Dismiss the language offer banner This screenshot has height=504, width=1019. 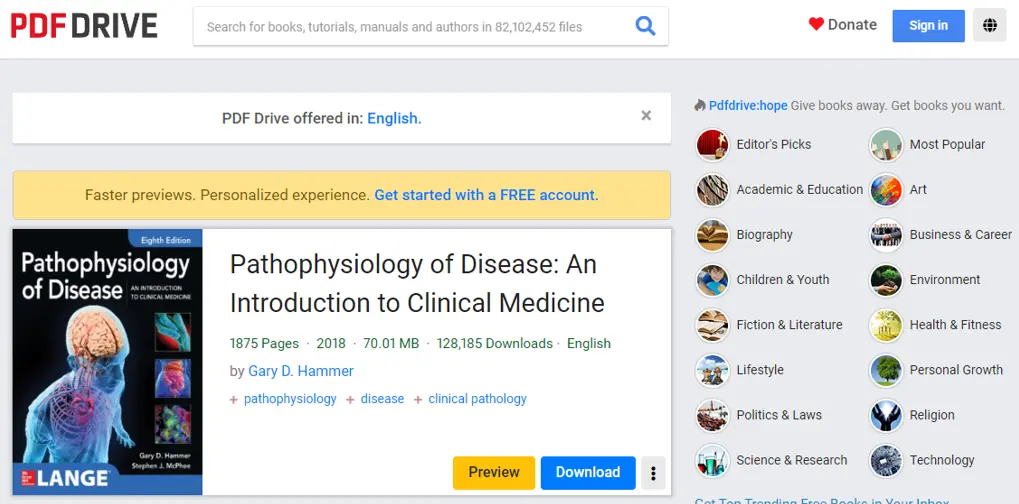click(x=646, y=116)
